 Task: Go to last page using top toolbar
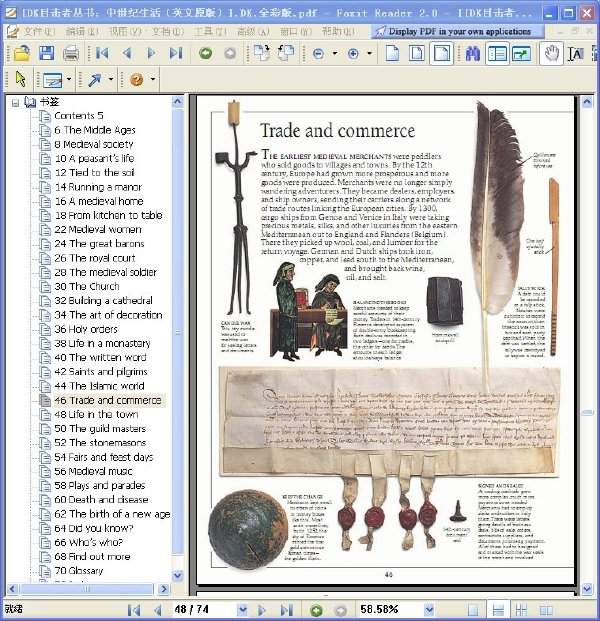(x=175, y=53)
